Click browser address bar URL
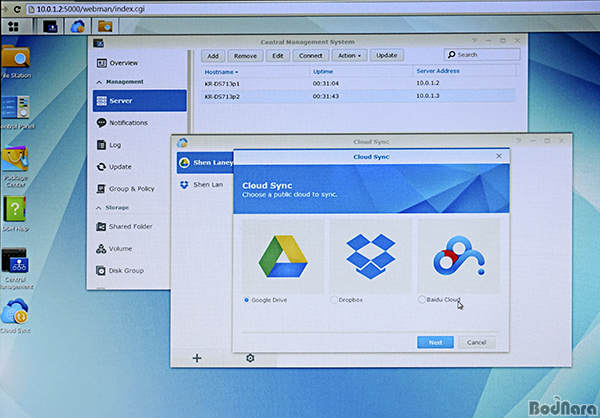This screenshot has width=600, height=418. pyautogui.click(x=91, y=9)
